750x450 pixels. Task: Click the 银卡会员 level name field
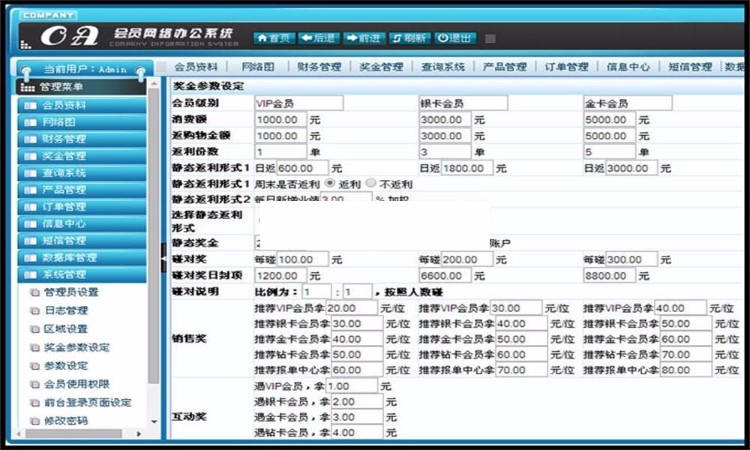463,103
